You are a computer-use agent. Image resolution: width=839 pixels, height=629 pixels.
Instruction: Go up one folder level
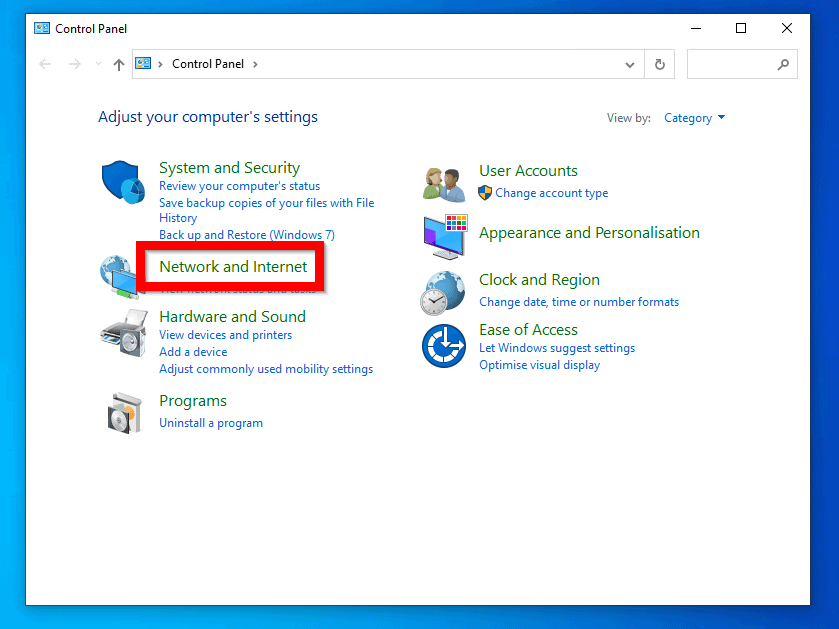click(x=119, y=64)
